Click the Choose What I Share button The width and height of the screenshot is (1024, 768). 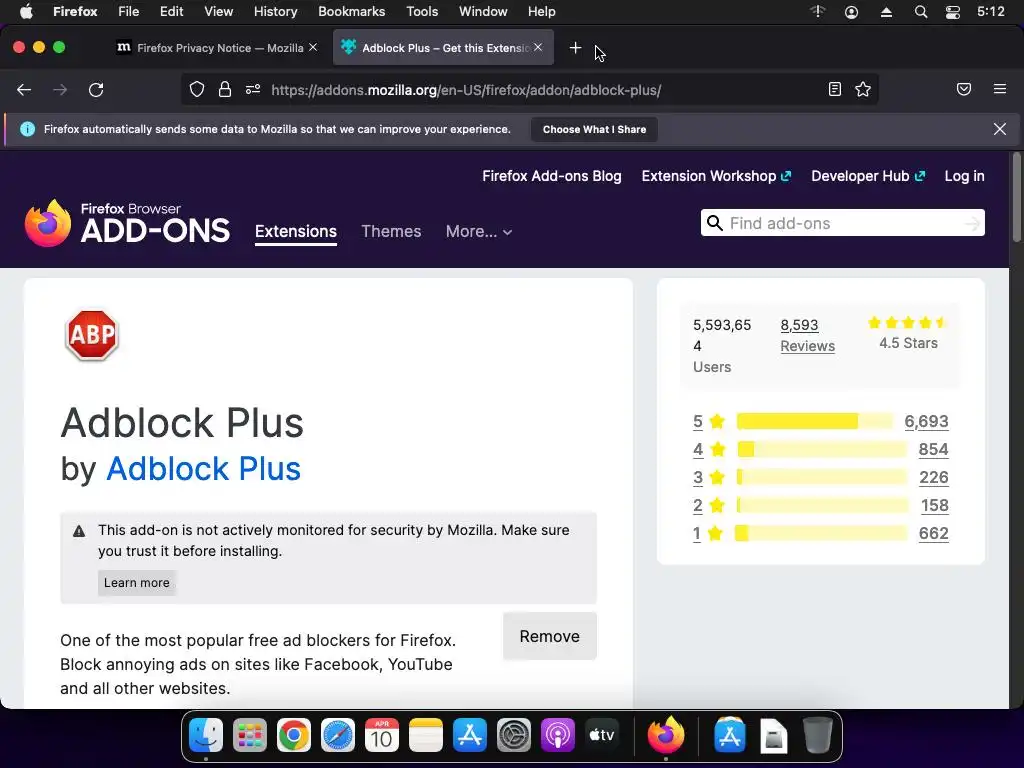pos(594,129)
